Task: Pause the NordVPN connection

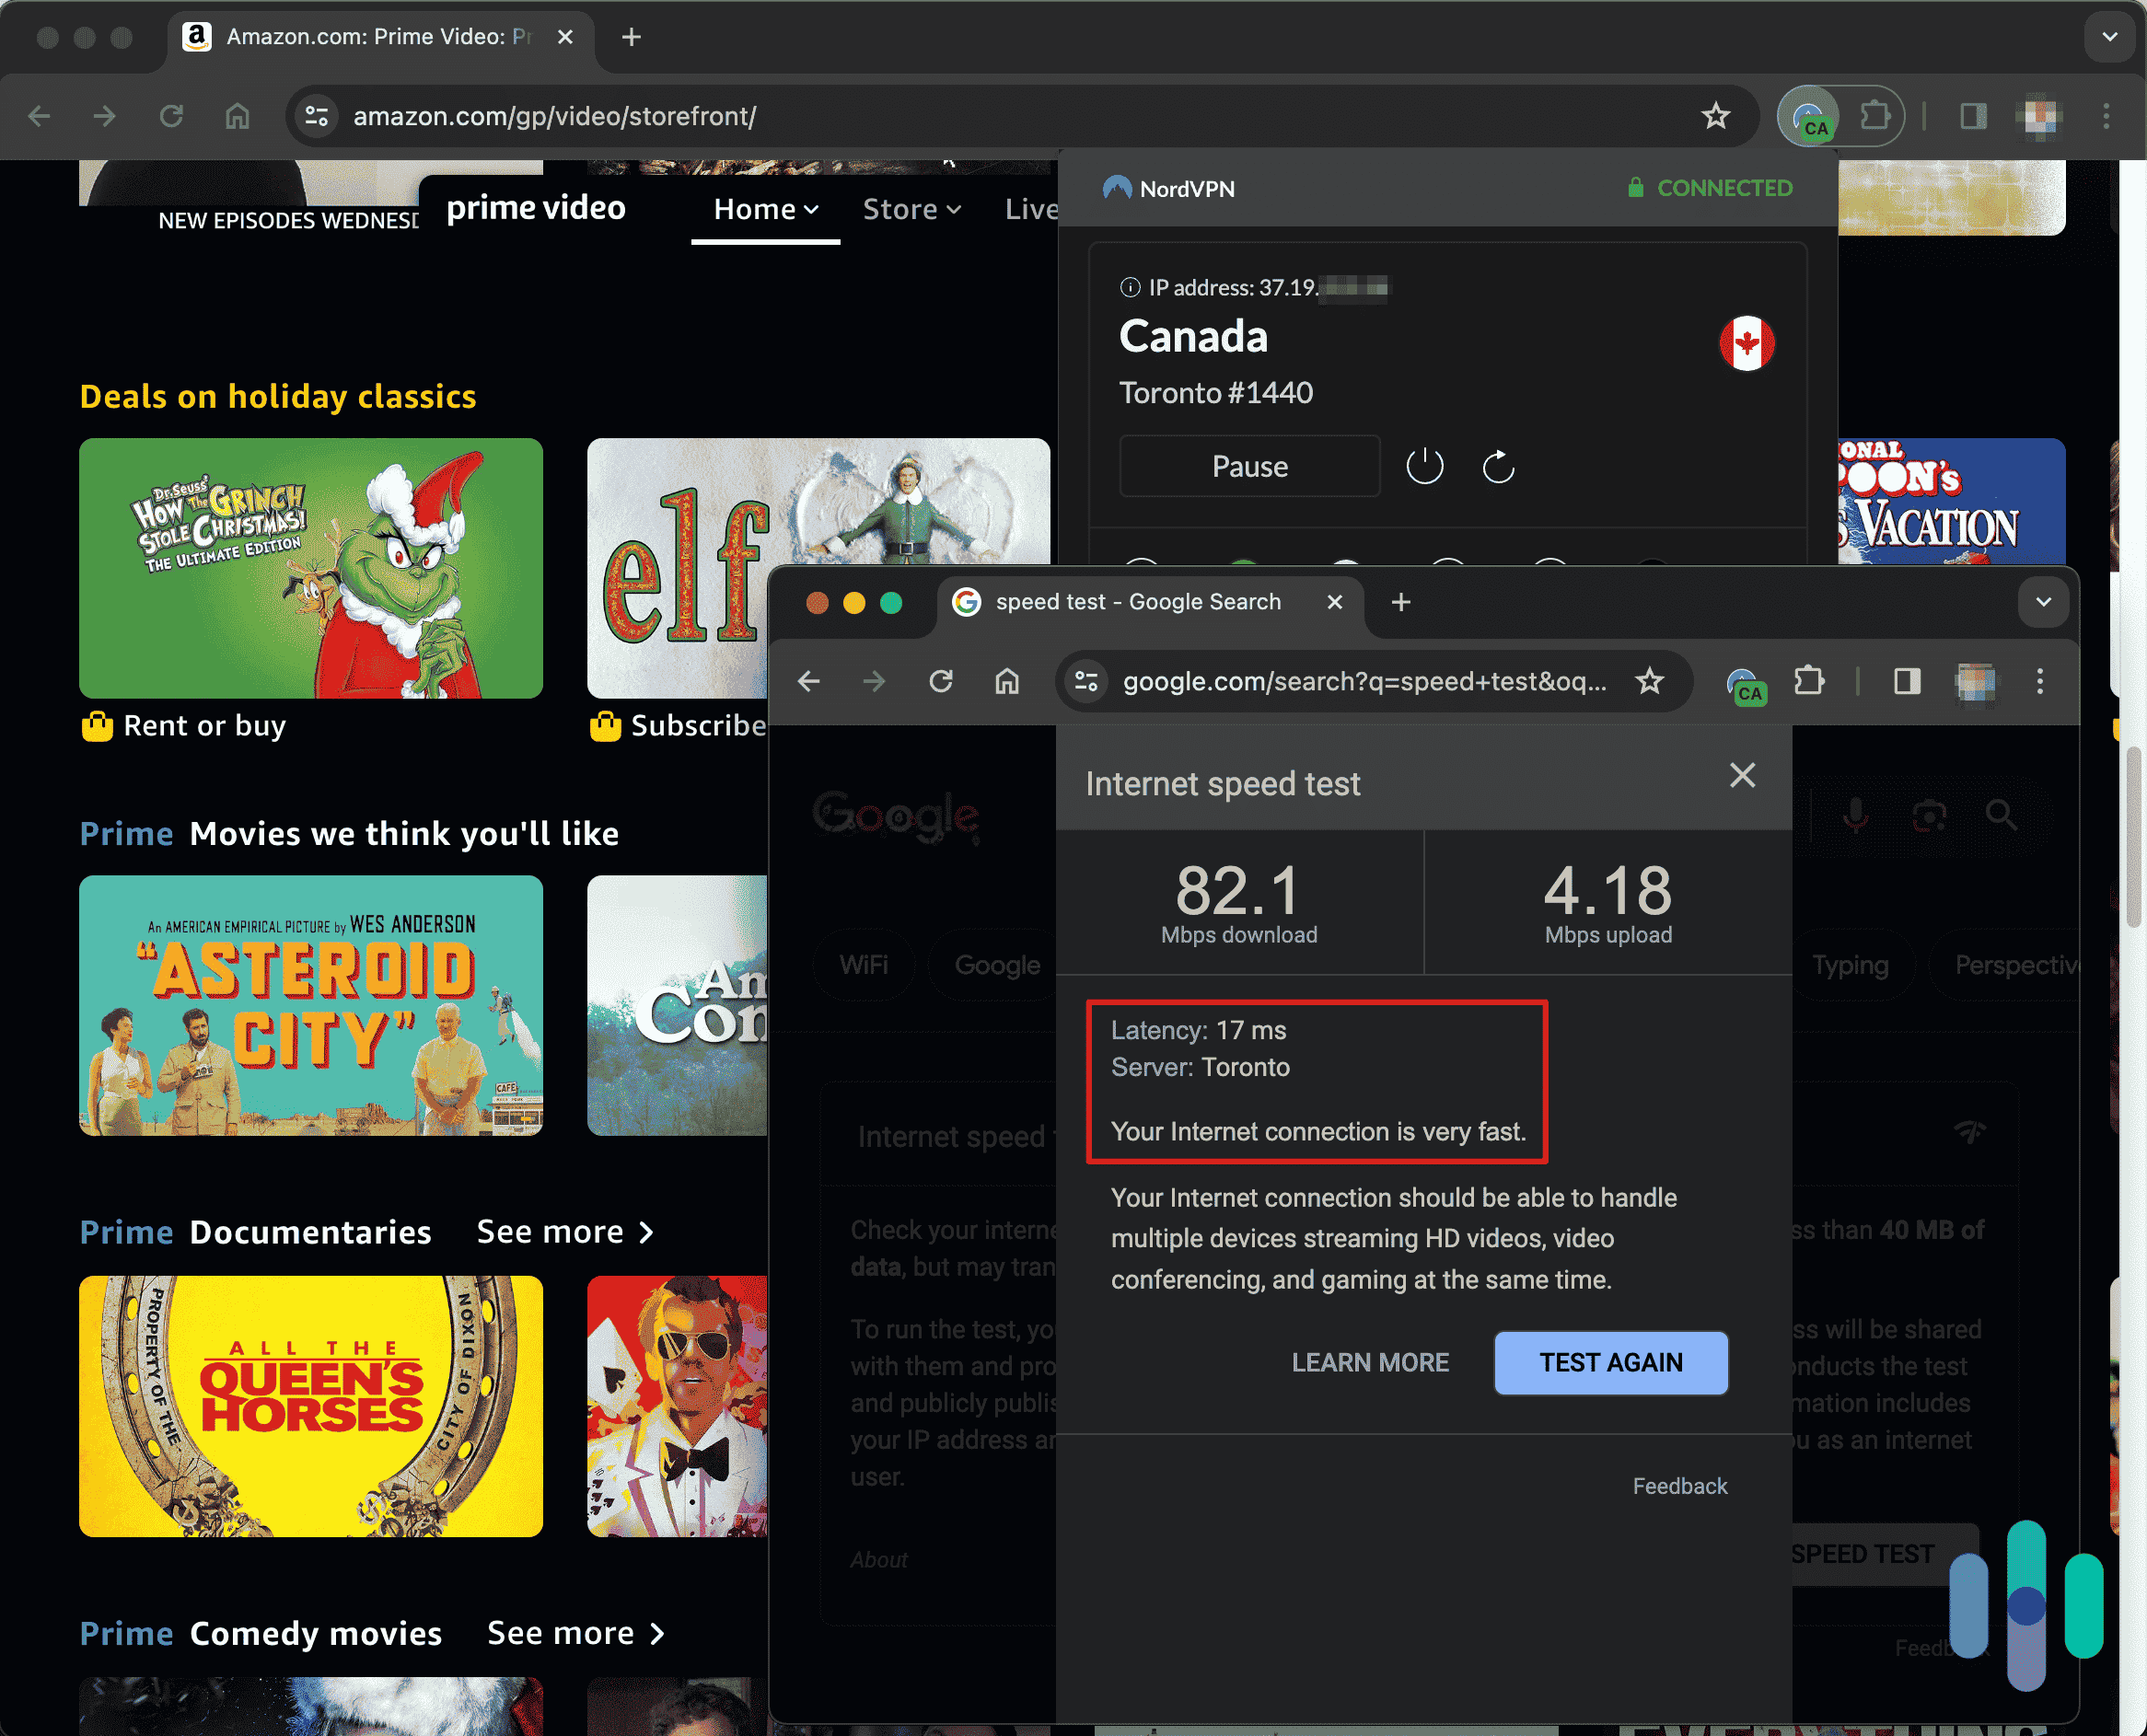Action: (x=1249, y=466)
